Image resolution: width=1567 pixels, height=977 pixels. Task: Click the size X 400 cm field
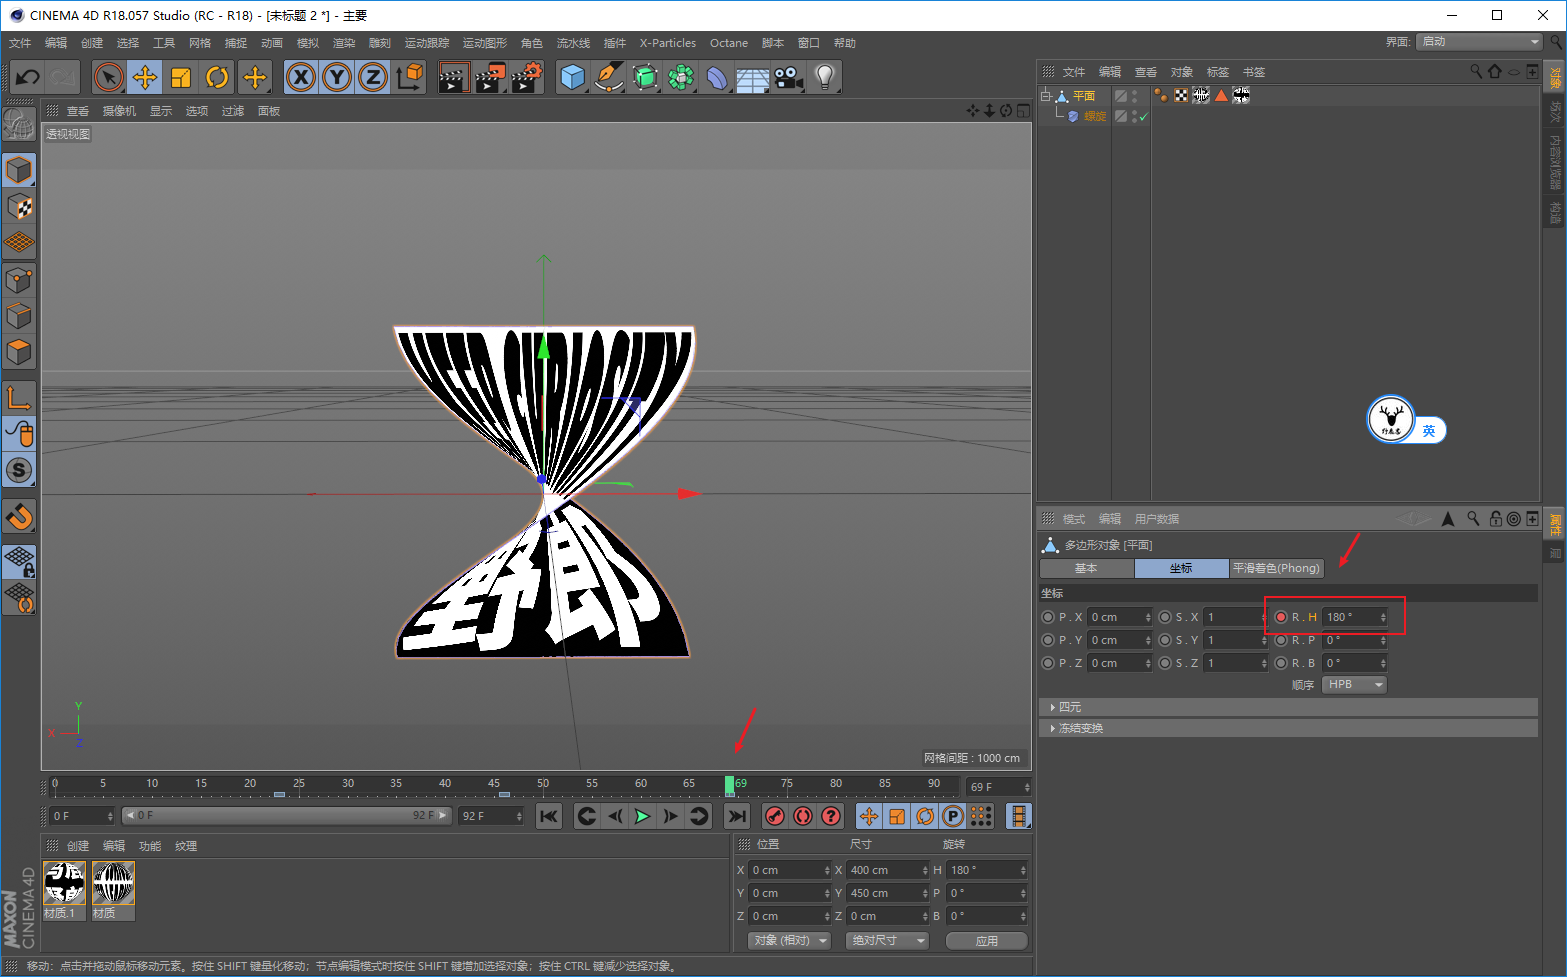point(888,870)
